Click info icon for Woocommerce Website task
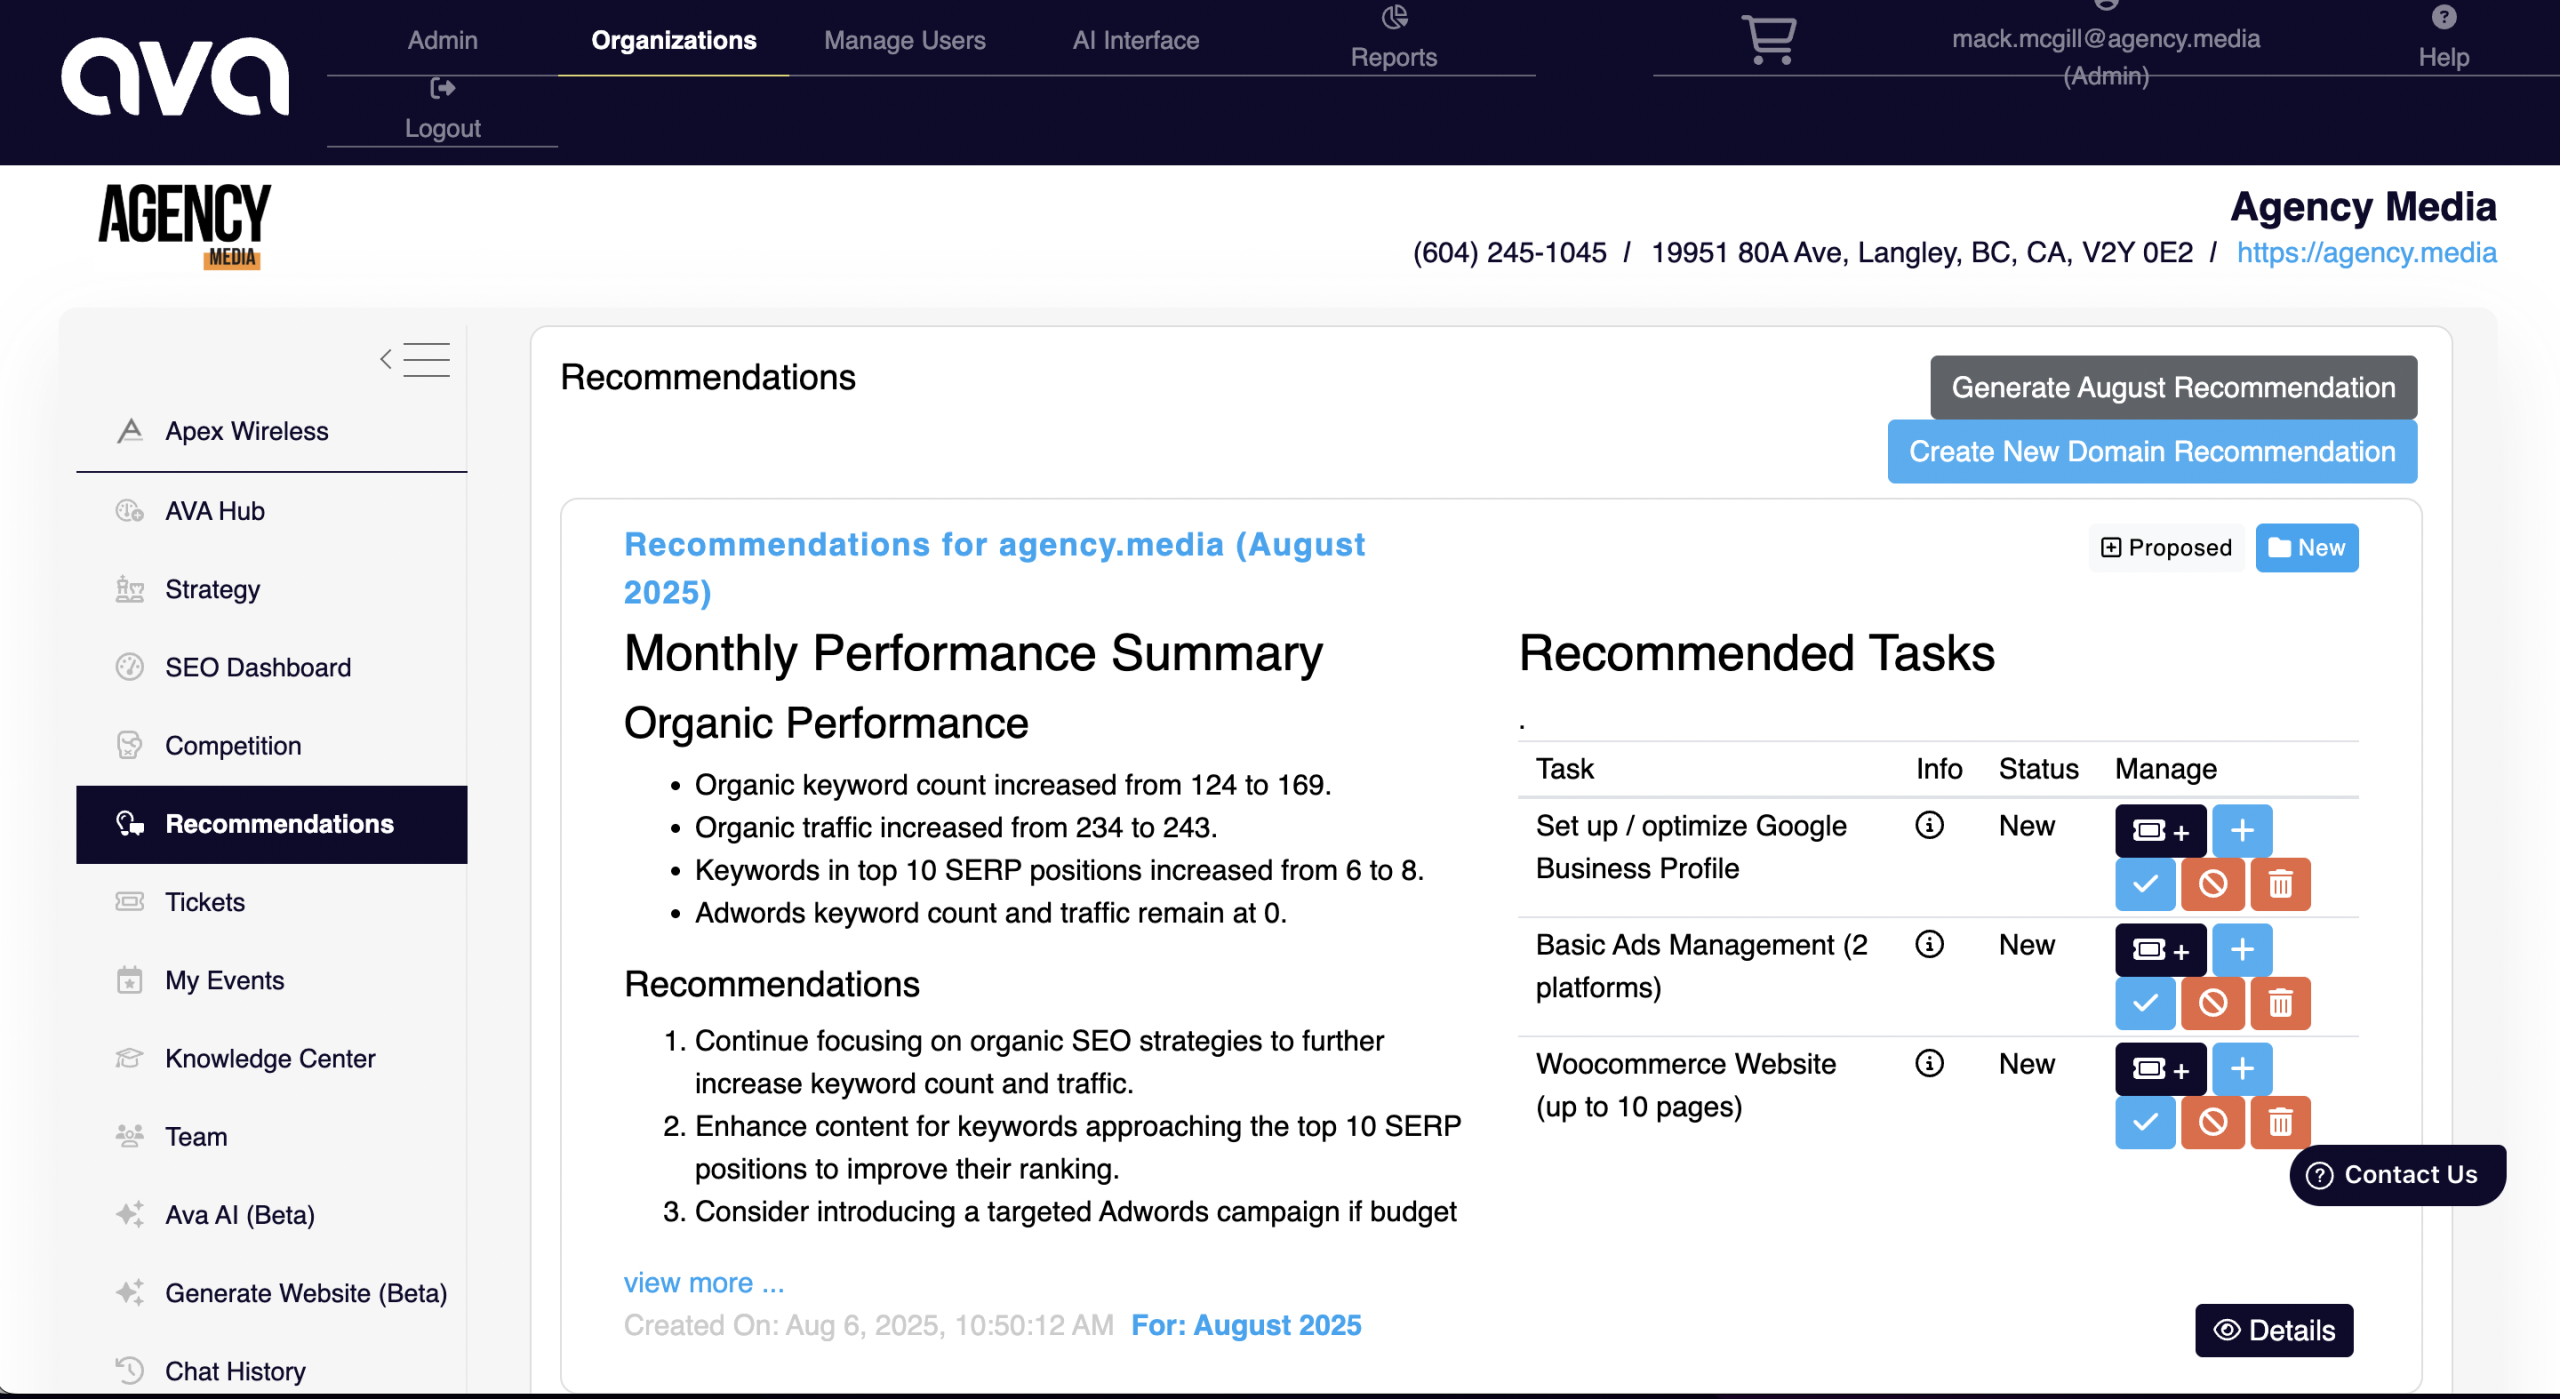Screen dimensions: 2560x1399 [x=1929, y=1063]
